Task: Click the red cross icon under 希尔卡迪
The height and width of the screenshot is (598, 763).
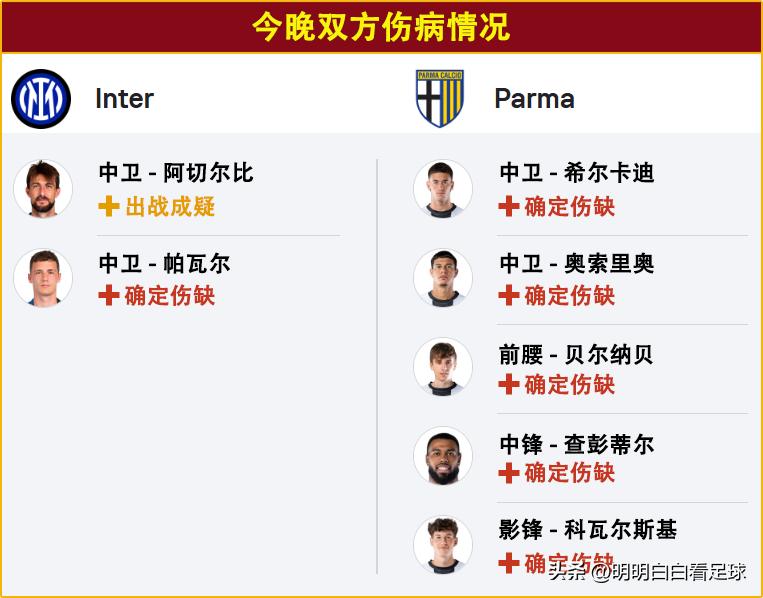Action: [x=509, y=207]
